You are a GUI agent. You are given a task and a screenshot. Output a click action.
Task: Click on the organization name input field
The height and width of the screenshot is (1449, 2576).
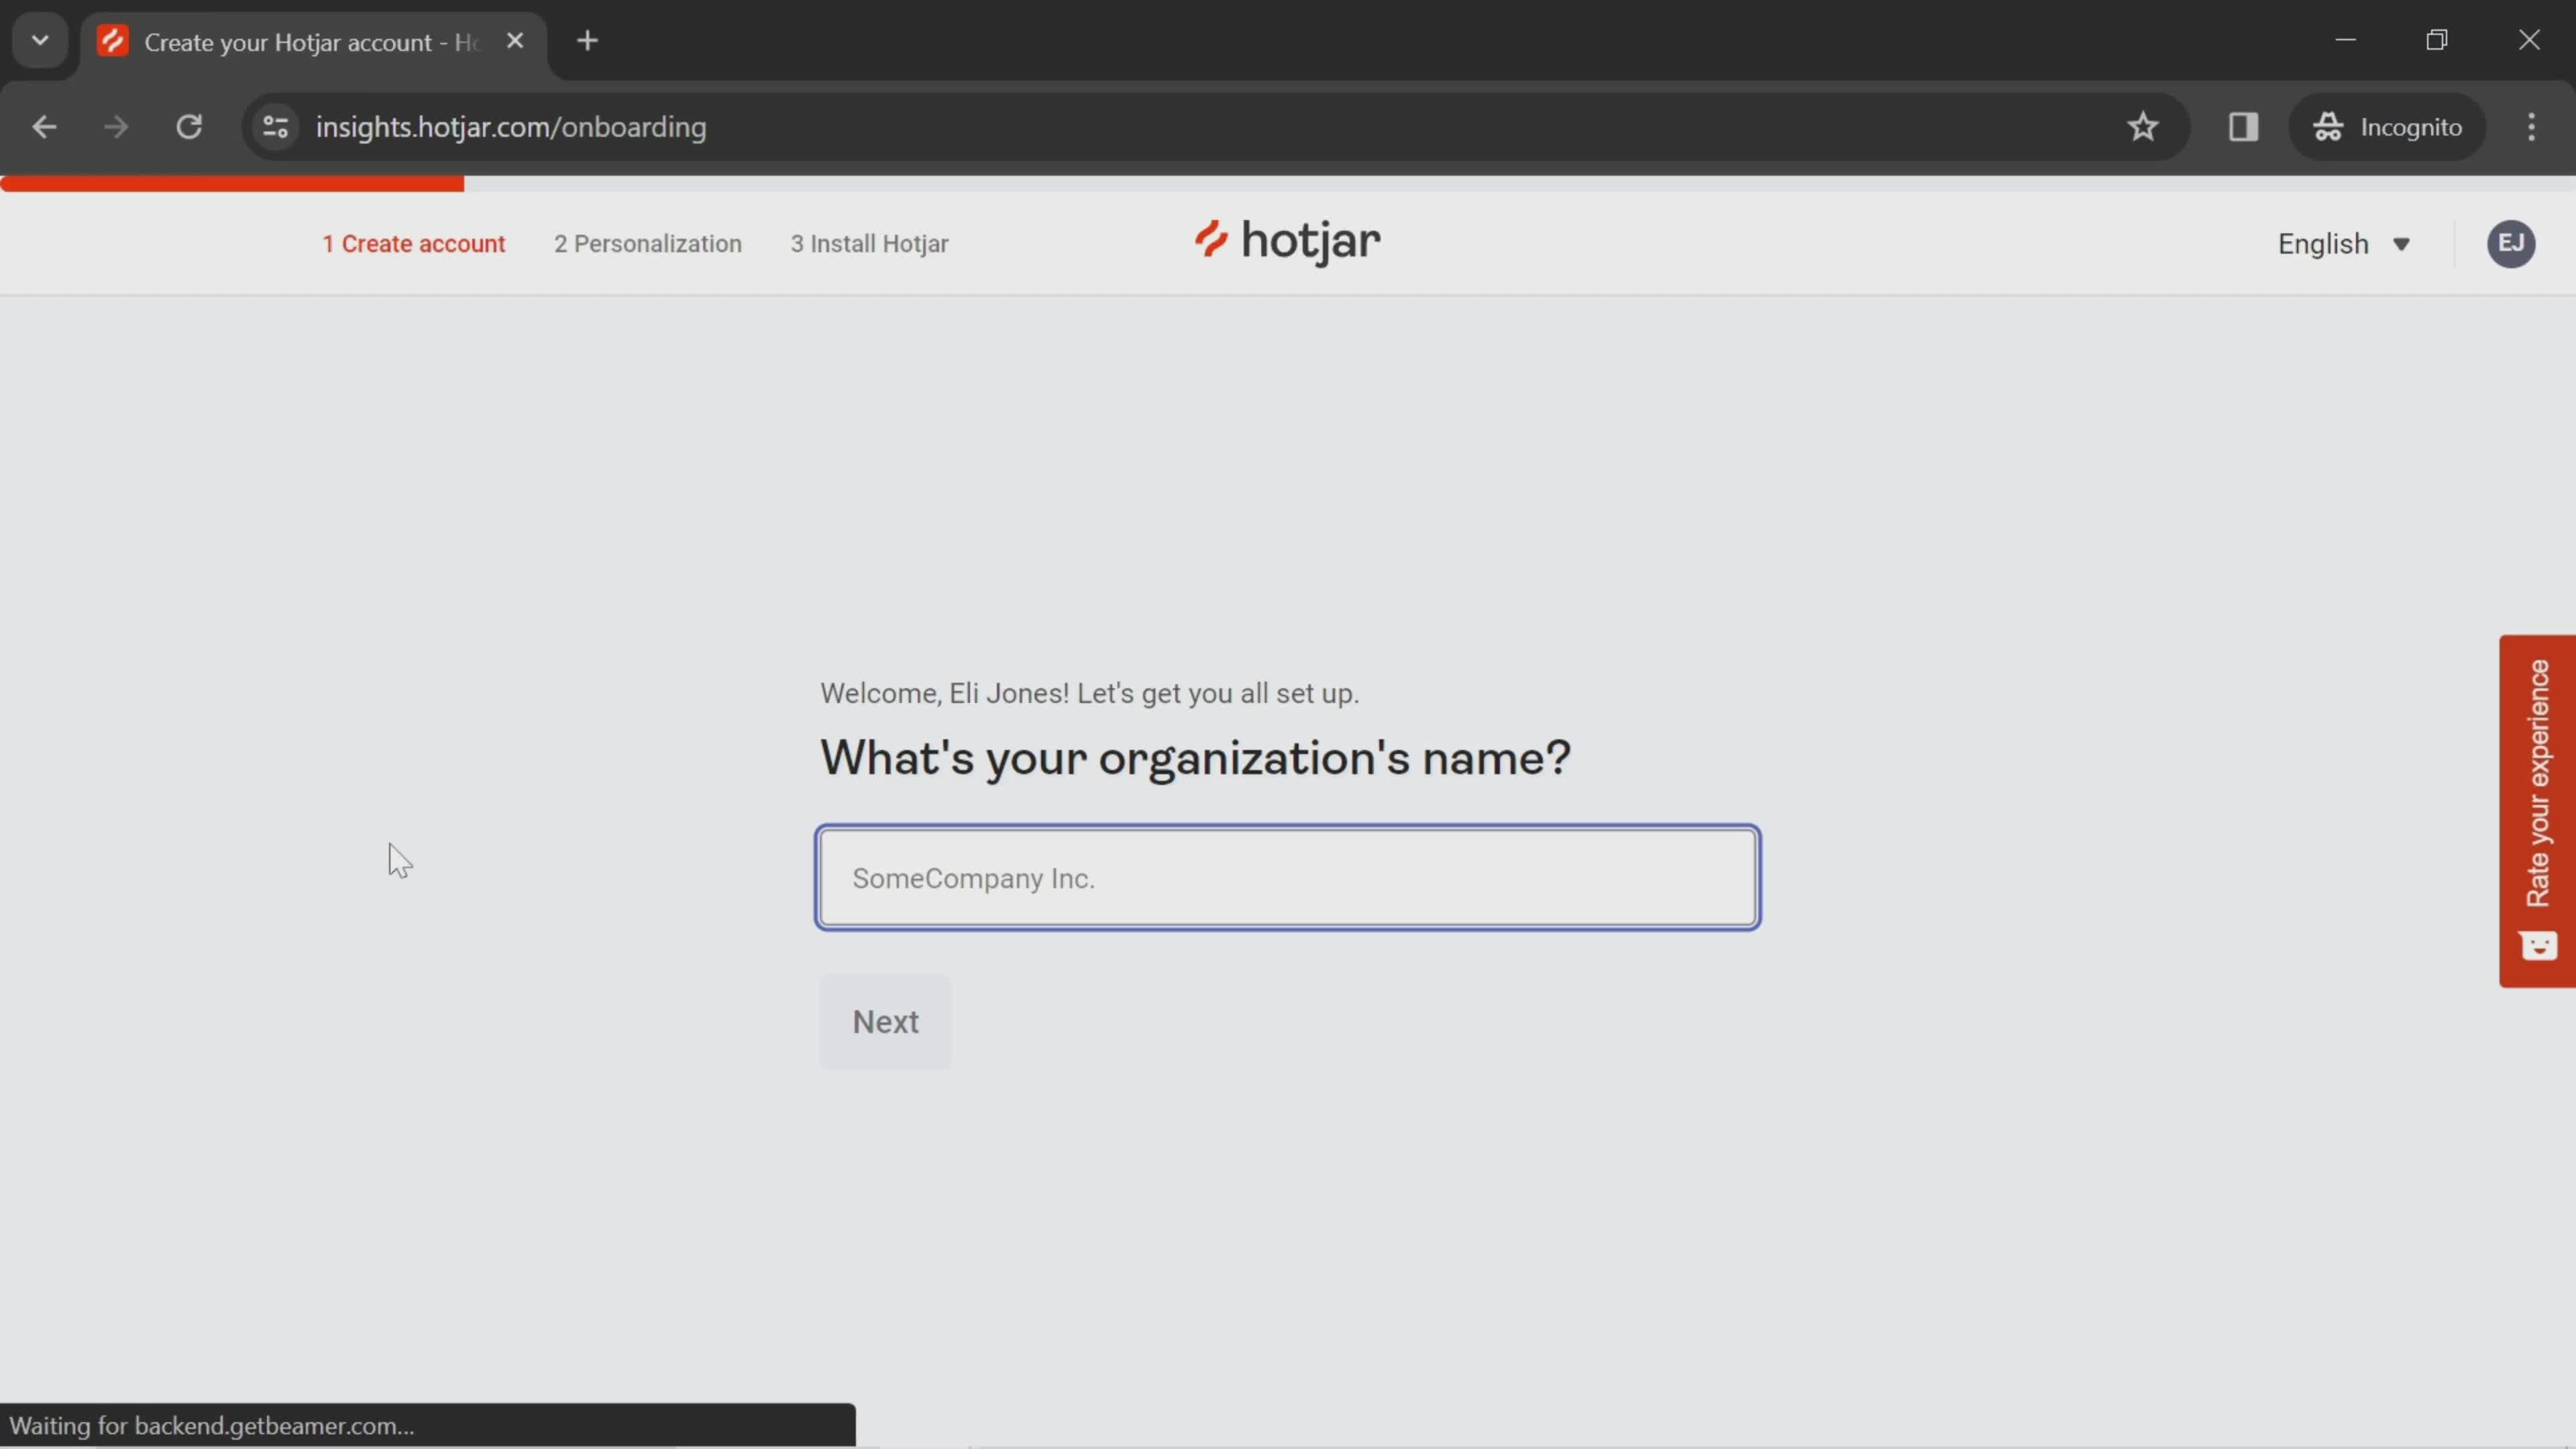pos(1288,877)
